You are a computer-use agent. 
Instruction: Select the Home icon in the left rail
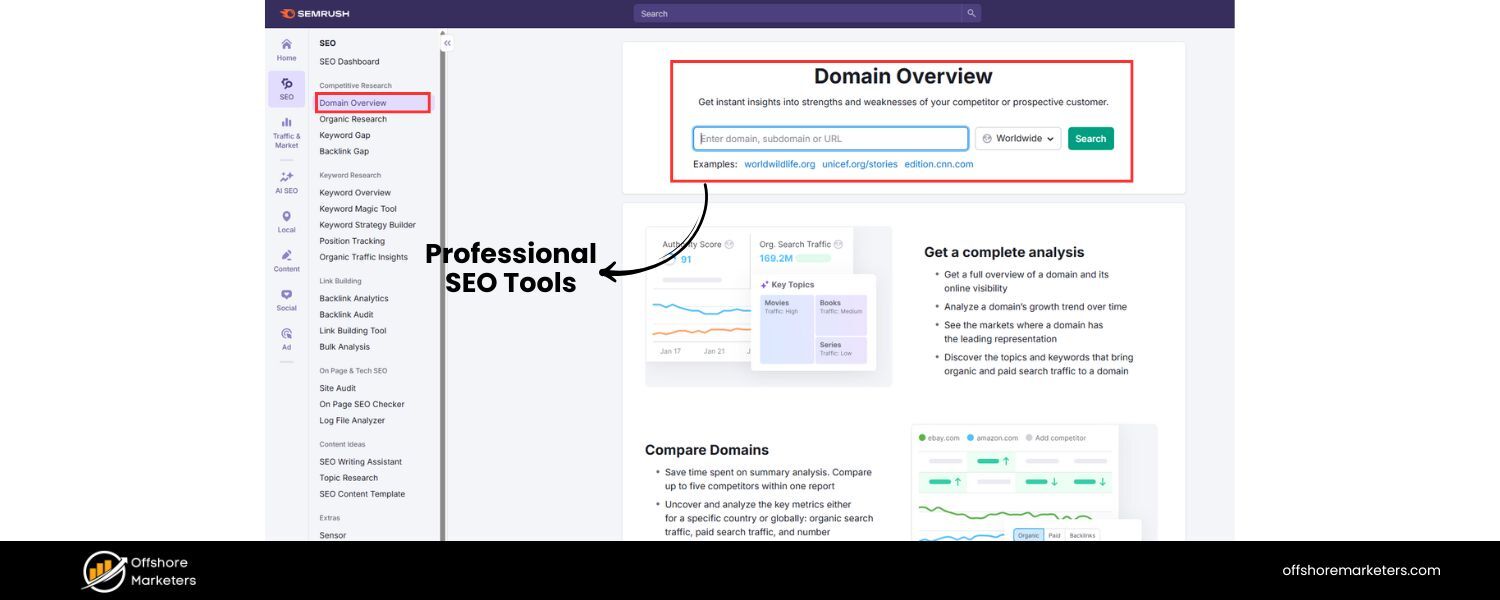click(x=286, y=47)
